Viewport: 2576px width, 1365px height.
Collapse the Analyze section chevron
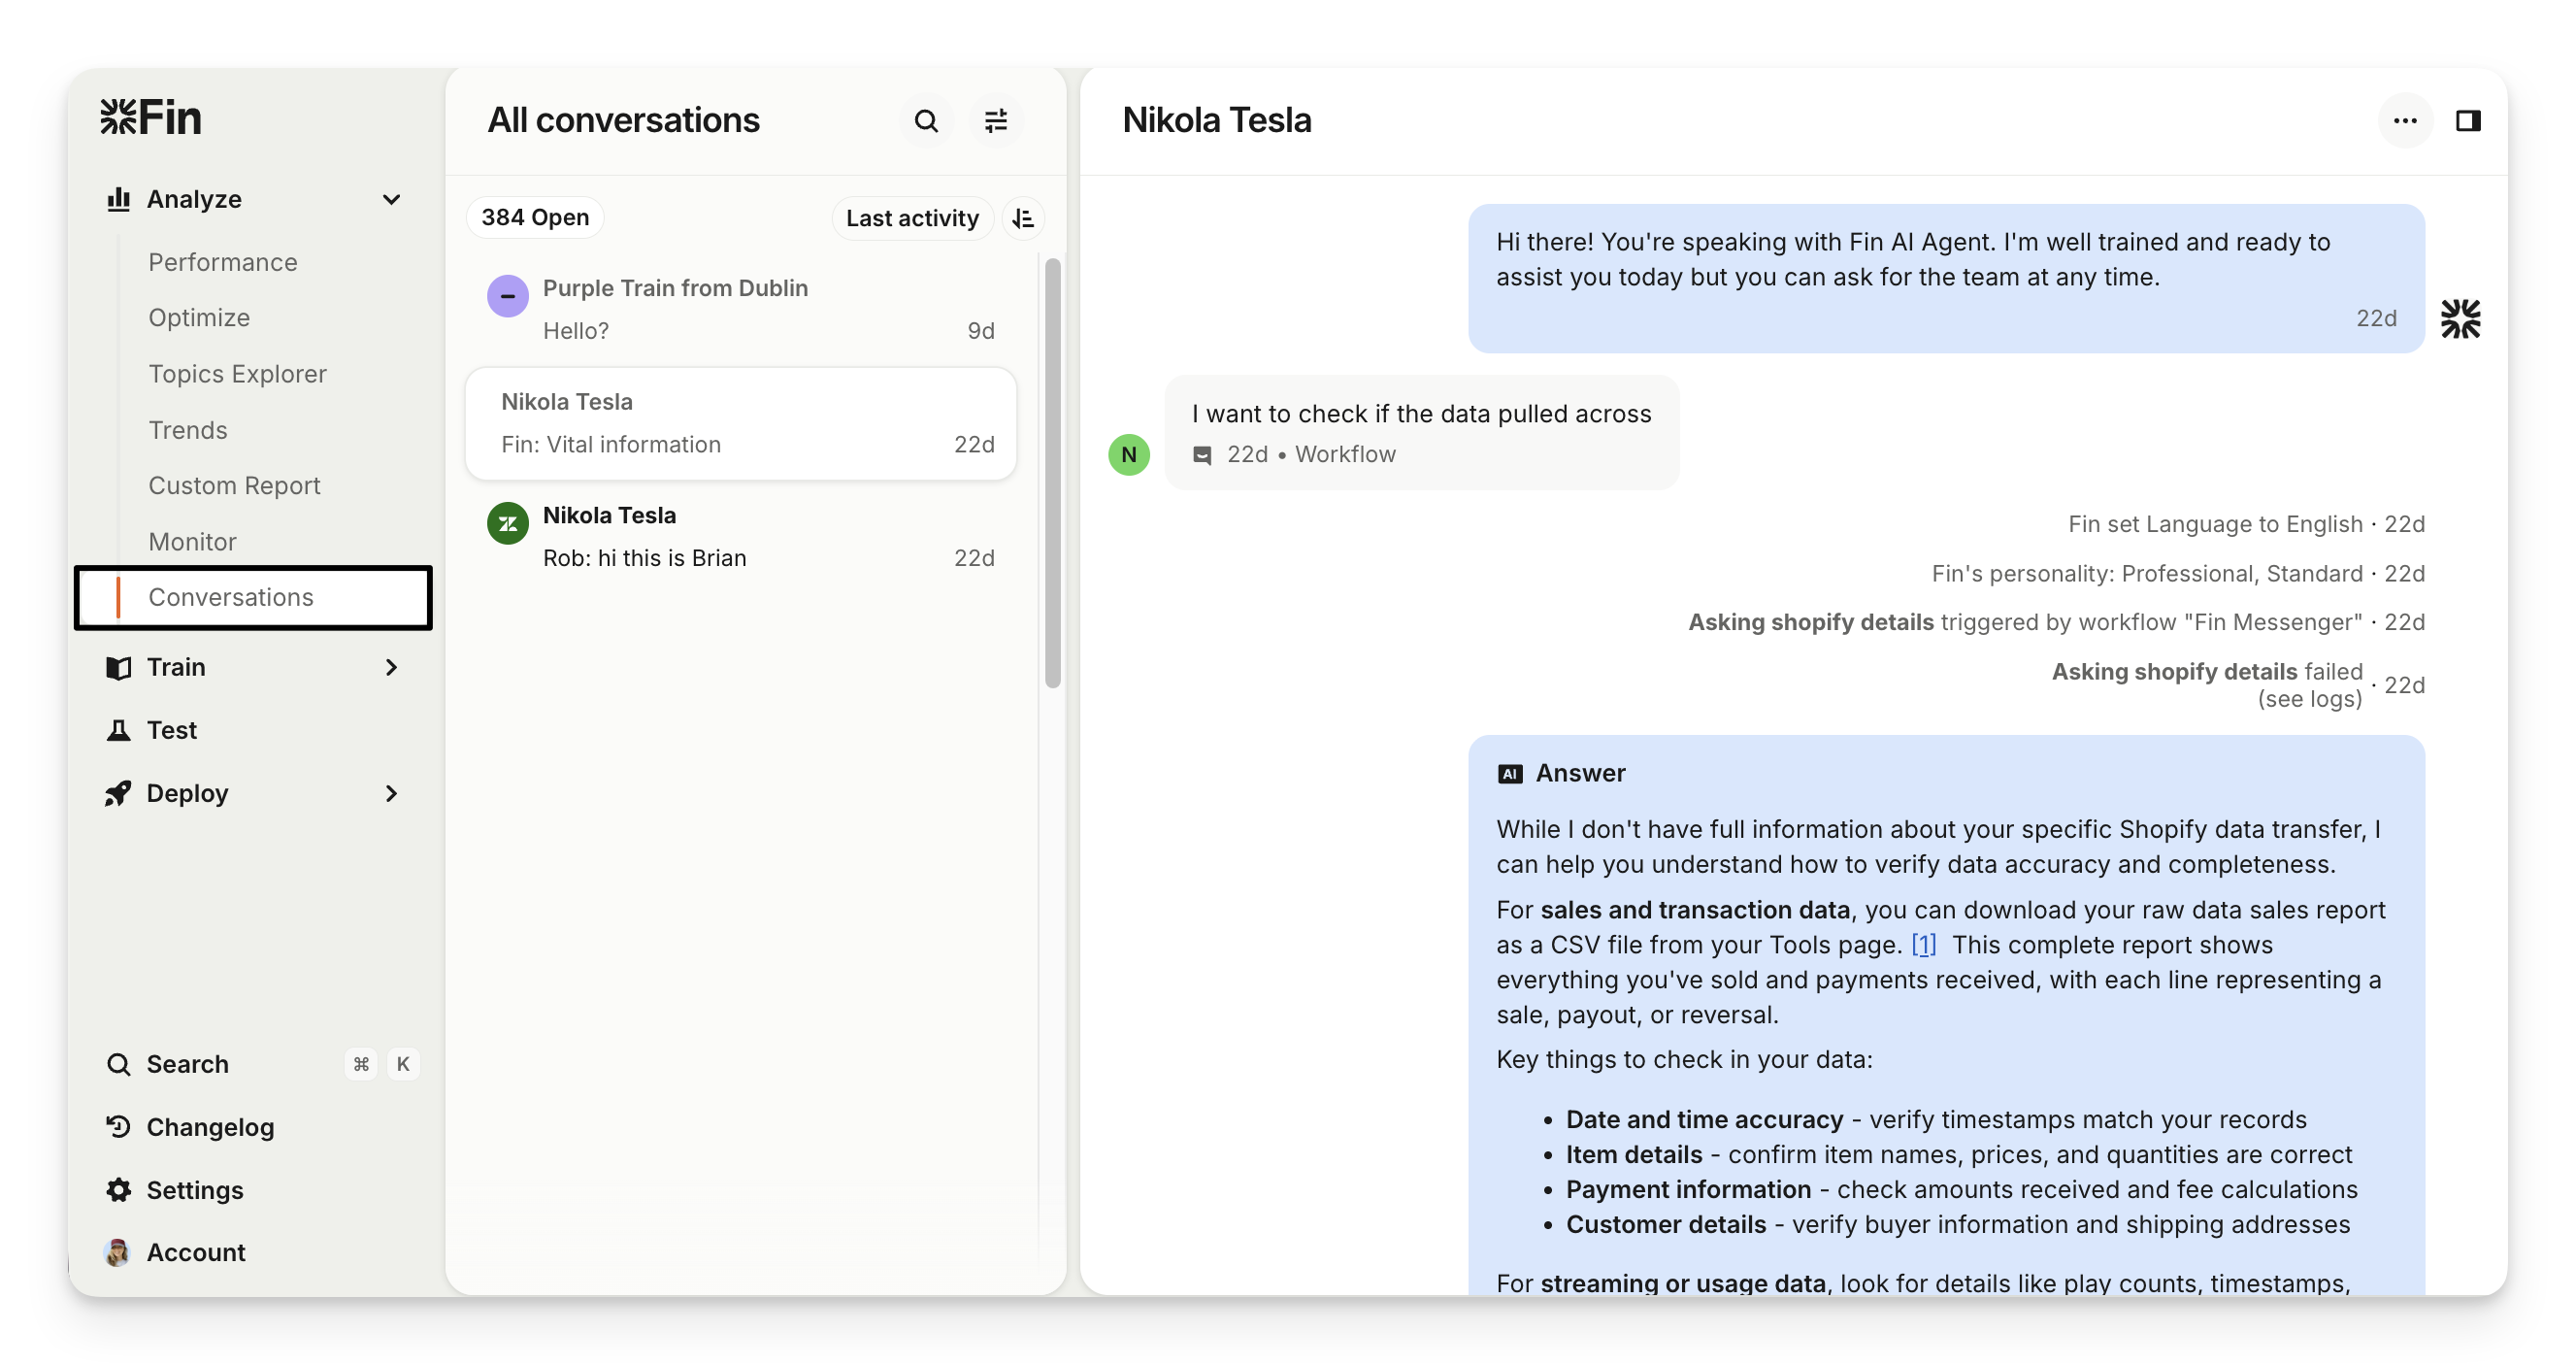tap(392, 199)
